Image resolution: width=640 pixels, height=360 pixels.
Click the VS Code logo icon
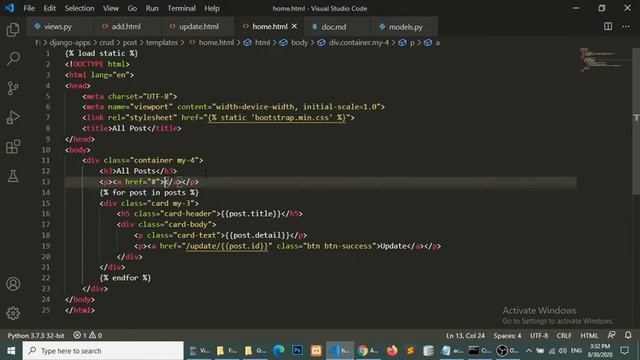[x=9, y=8]
